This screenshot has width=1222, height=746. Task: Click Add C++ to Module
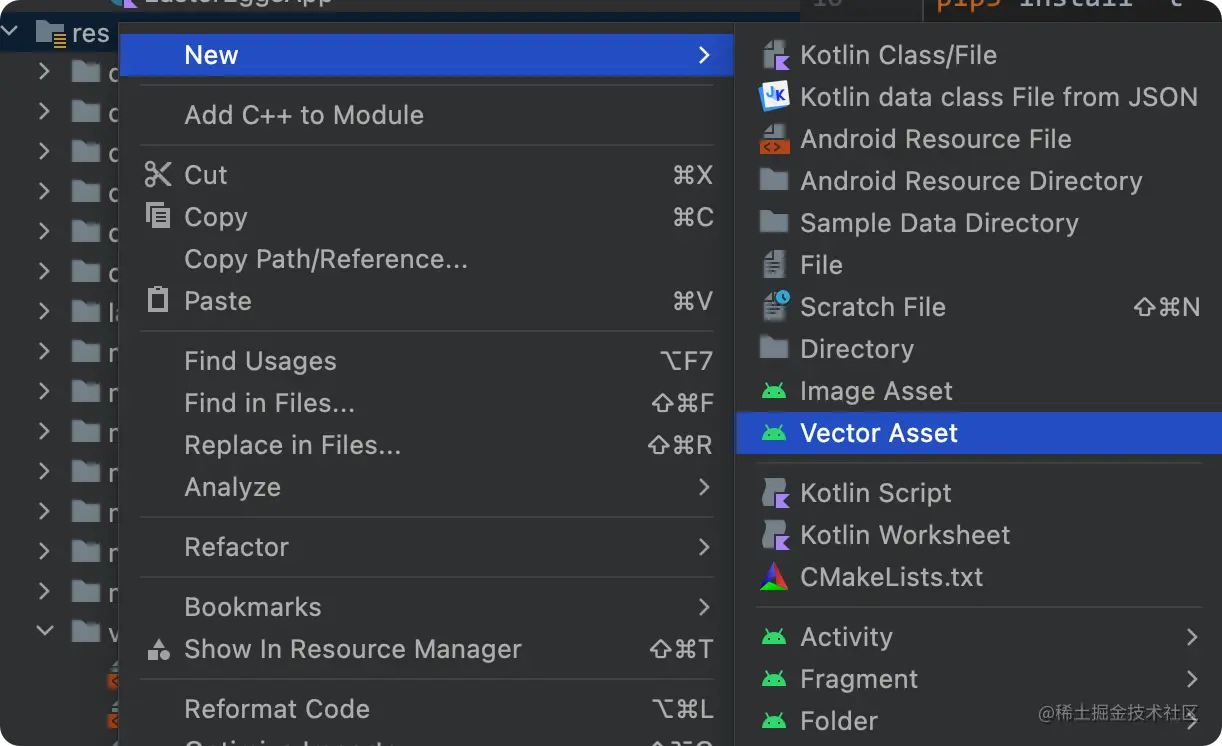[303, 115]
